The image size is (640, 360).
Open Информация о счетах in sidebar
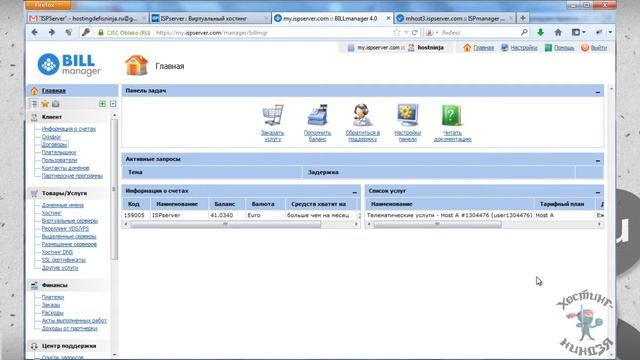tap(69, 129)
